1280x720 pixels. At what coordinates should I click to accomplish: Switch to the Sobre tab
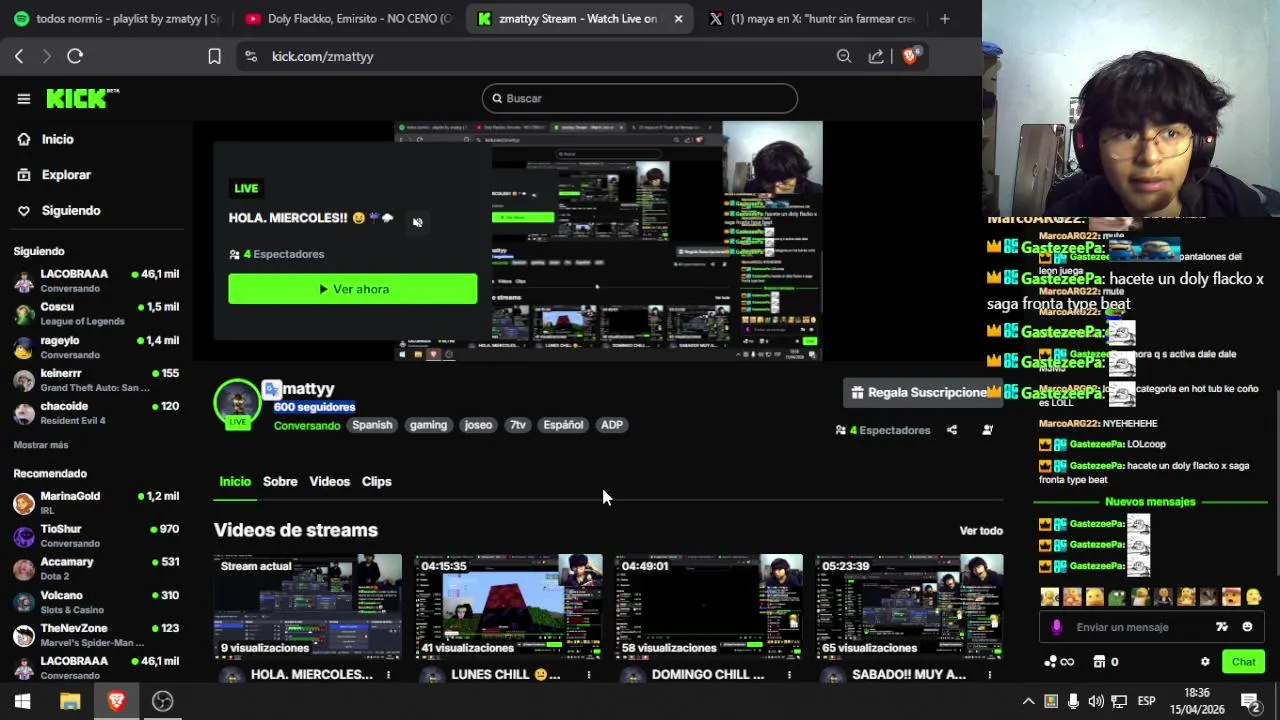[280, 482]
